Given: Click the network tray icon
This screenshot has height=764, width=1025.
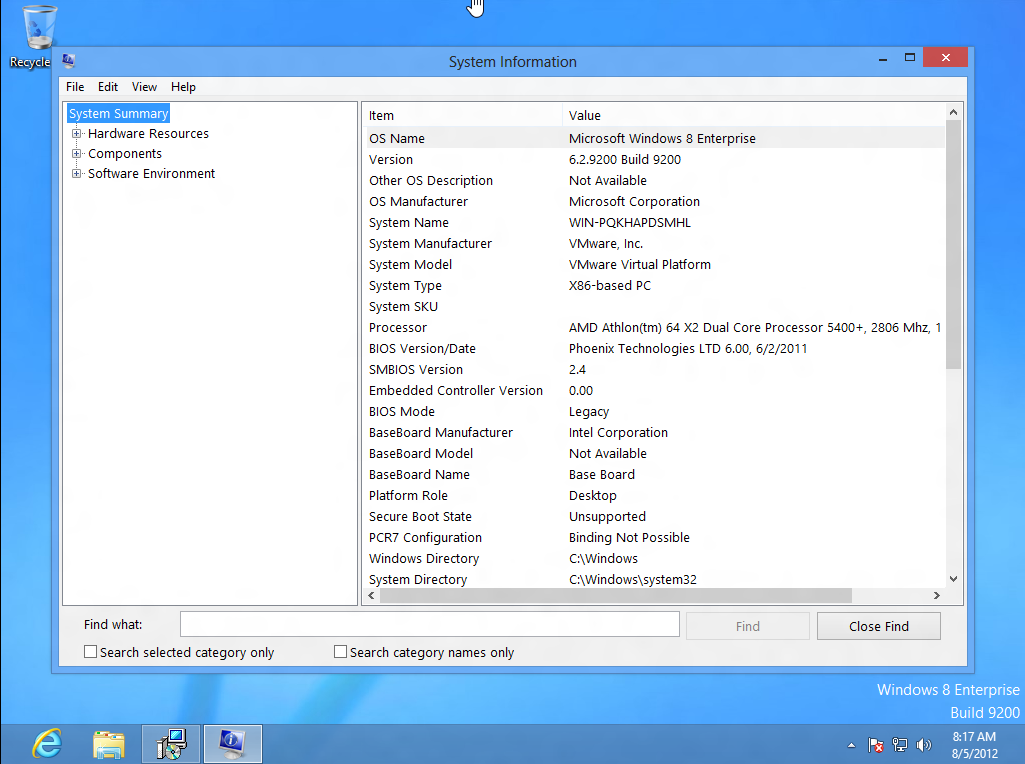Looking at the screenshot, I should tap(899, 744).
